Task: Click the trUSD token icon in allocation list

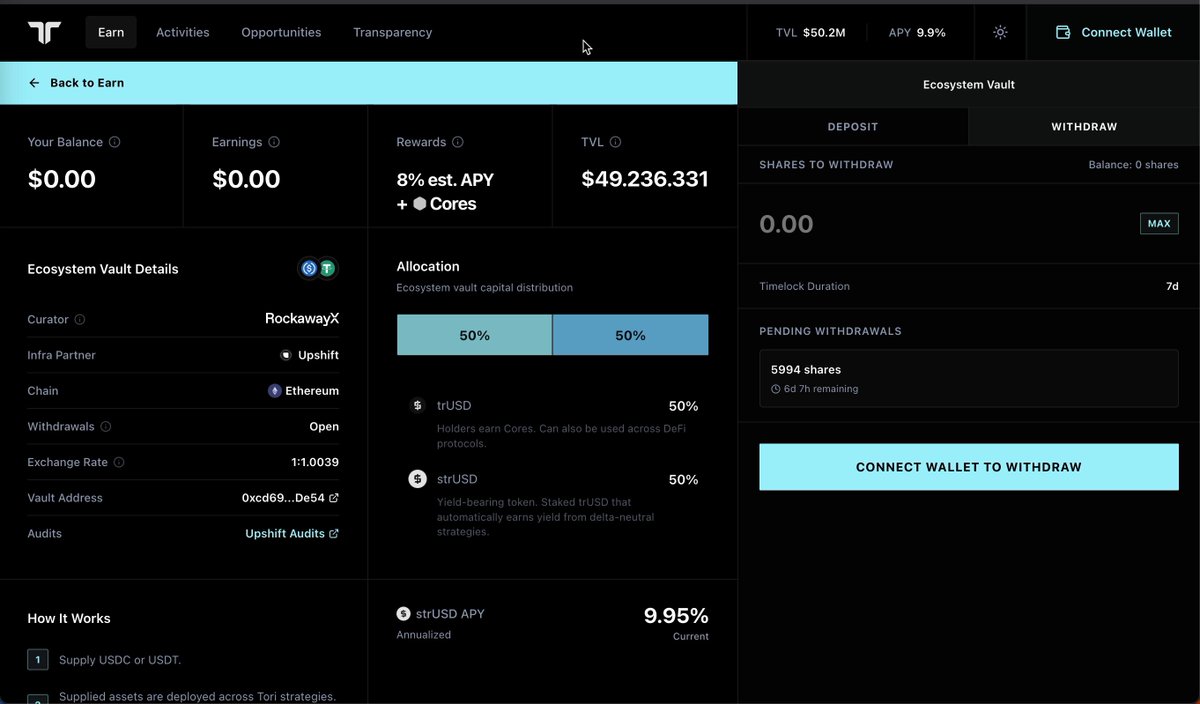Action: click(418, 406)
